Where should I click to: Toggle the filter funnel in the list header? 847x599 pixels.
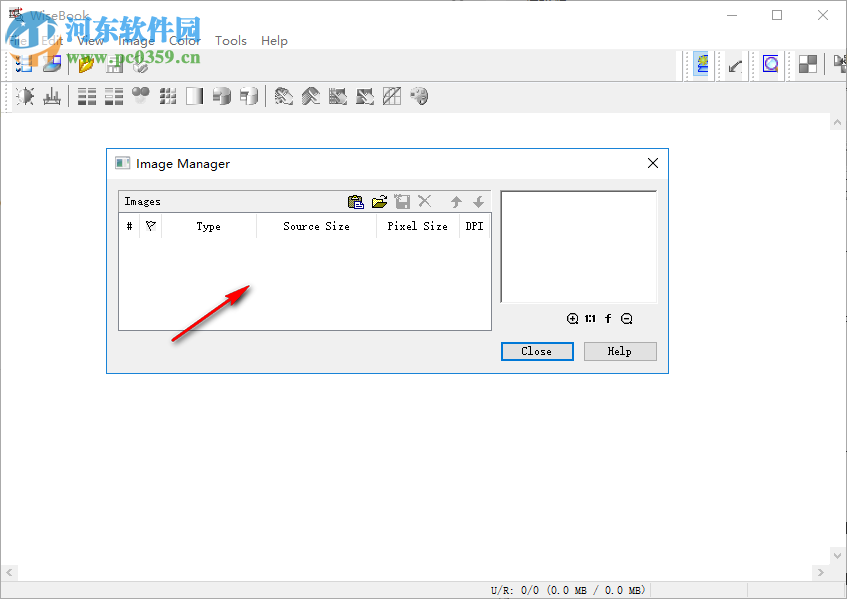150,226
